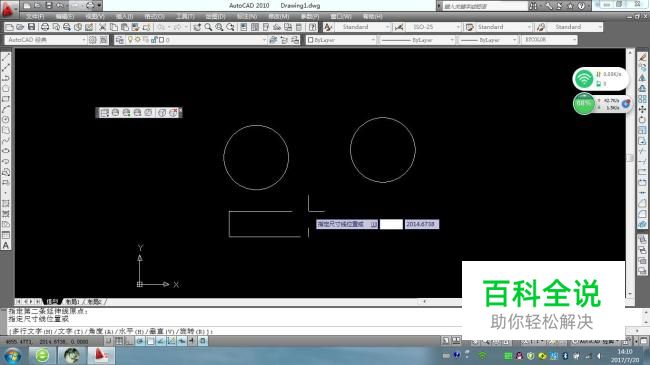The image size is (650, 365).
Task: Switch to the 布局1 layout tab
Action: pos(73,302)
